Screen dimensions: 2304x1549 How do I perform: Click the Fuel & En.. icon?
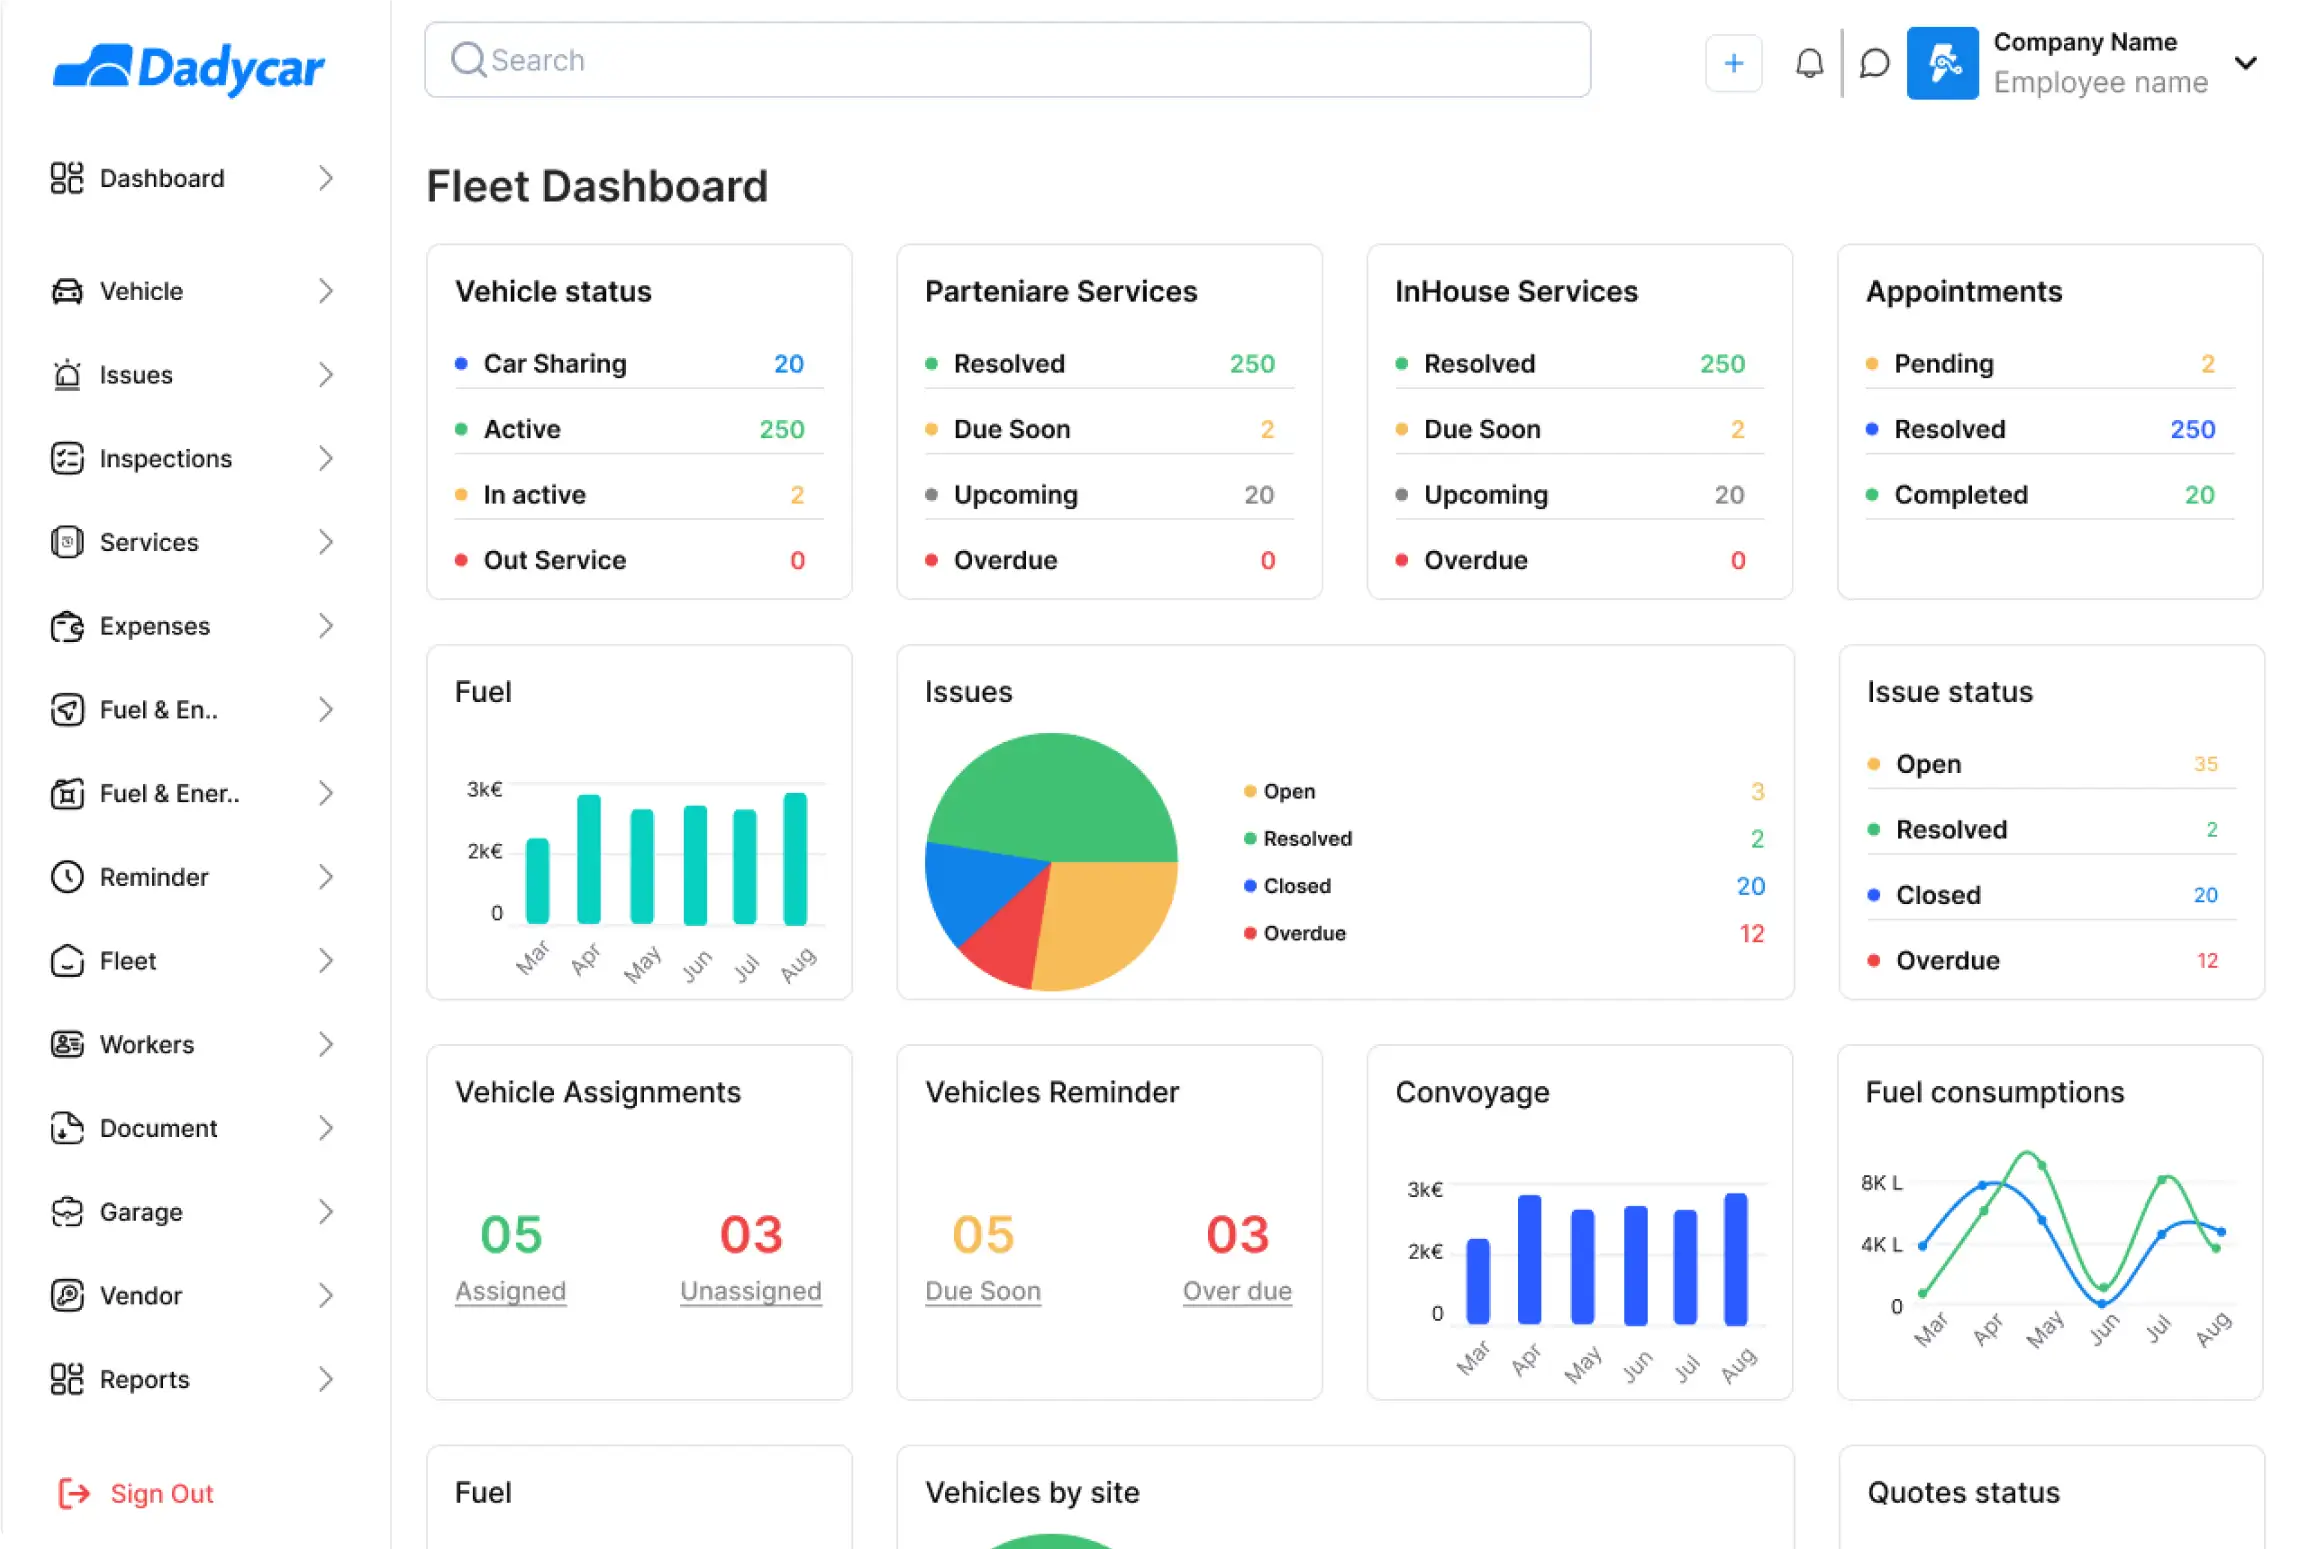tap(67, 710)
